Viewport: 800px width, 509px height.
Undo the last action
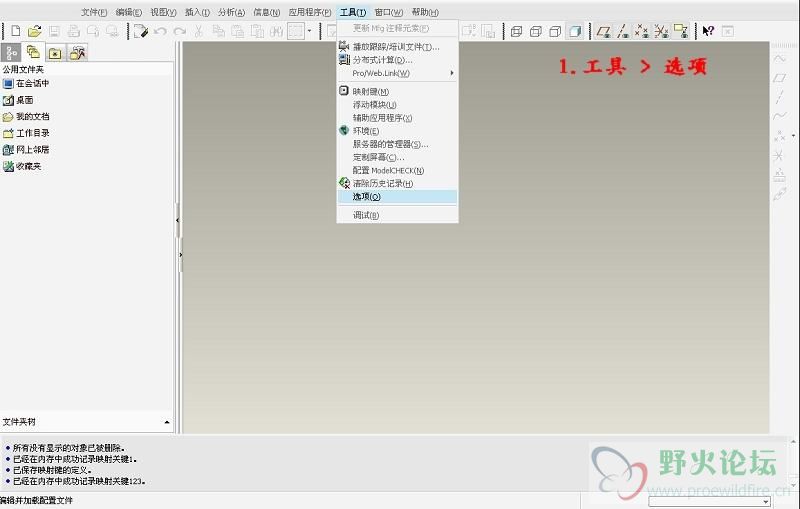point(160,32)
